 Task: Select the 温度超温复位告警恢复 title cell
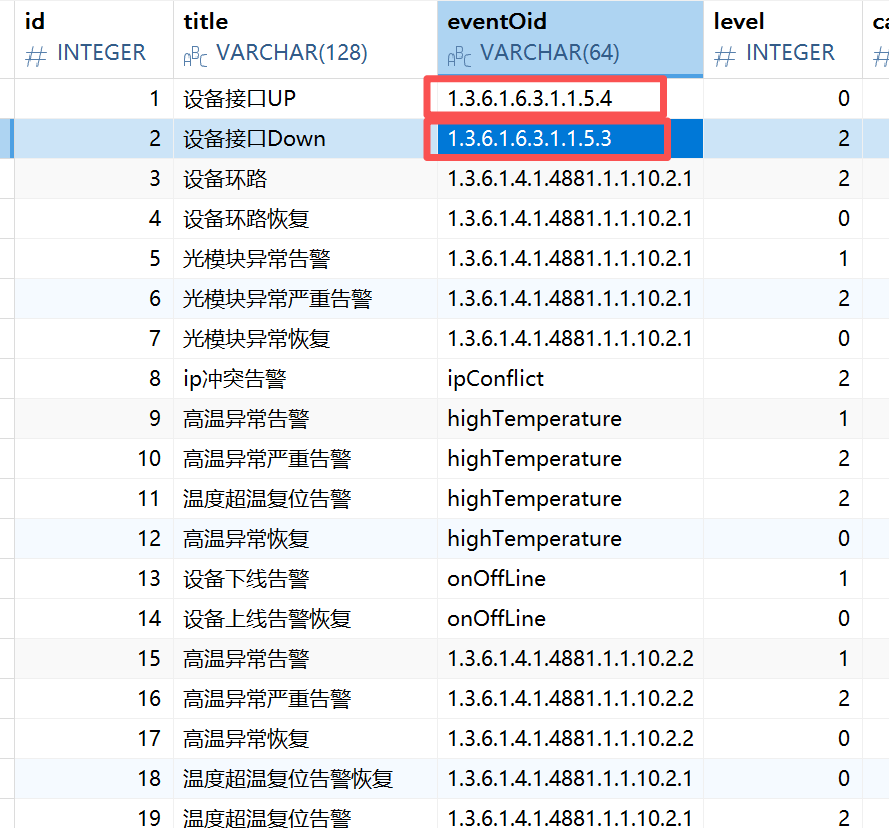[288, 778]
